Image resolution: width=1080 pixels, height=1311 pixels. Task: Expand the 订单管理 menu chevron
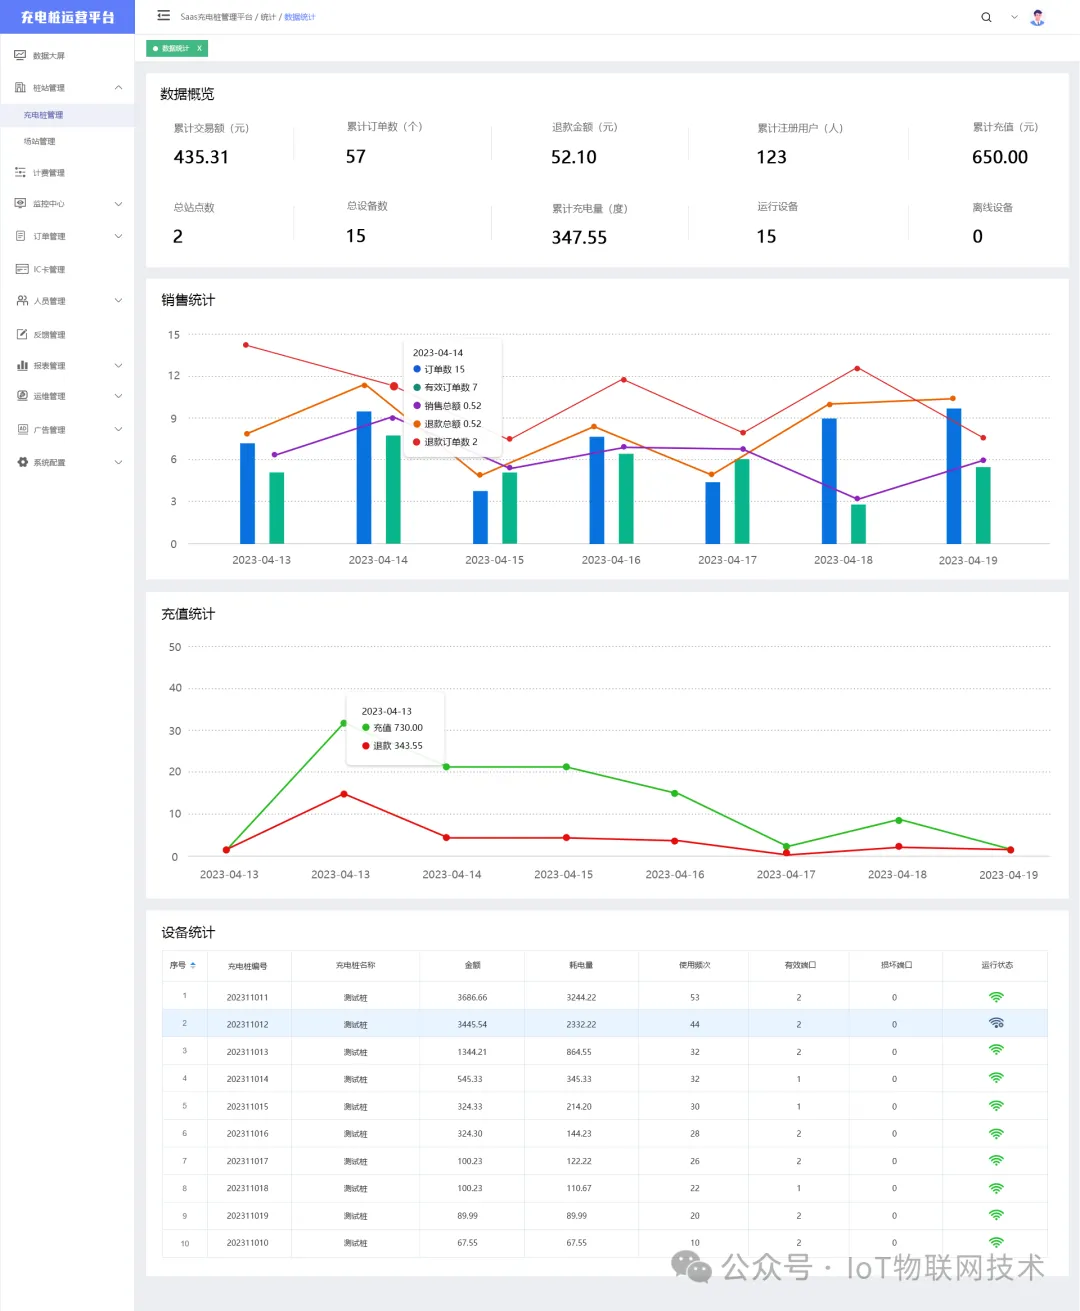click(x=118, y=236)
